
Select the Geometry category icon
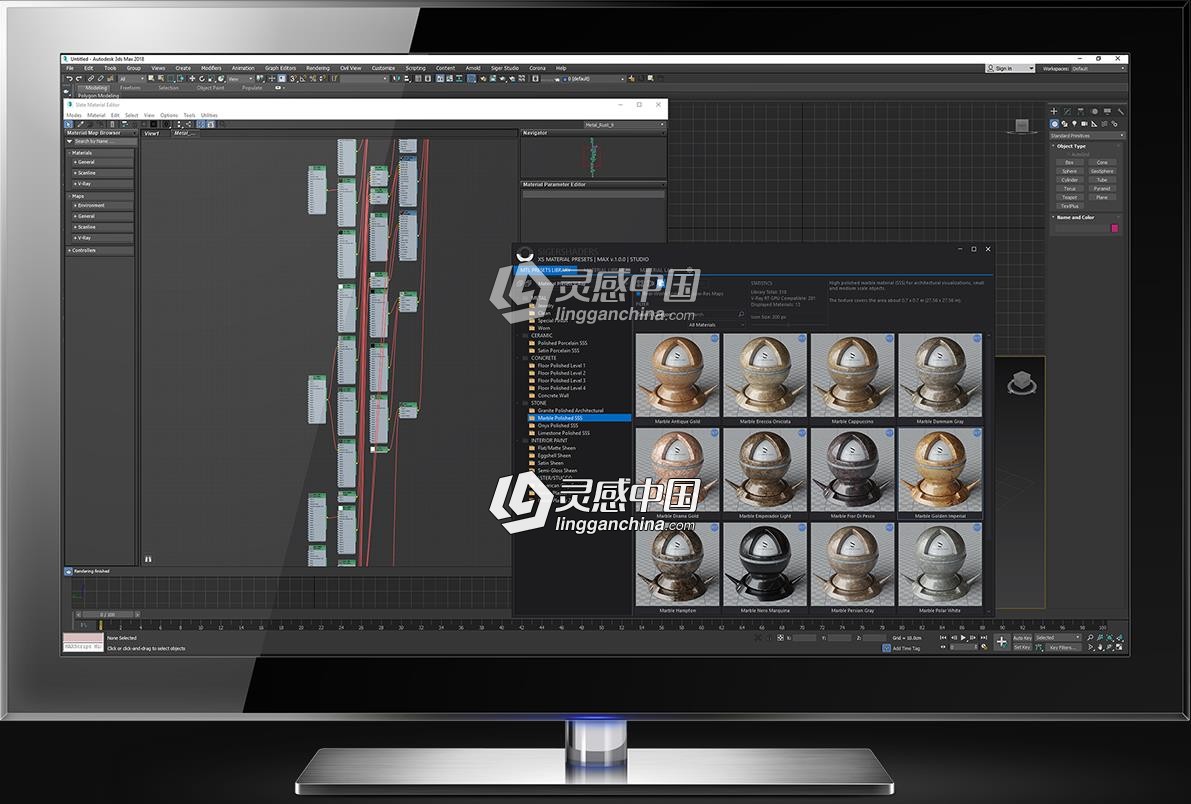[x=1054, y=123]
